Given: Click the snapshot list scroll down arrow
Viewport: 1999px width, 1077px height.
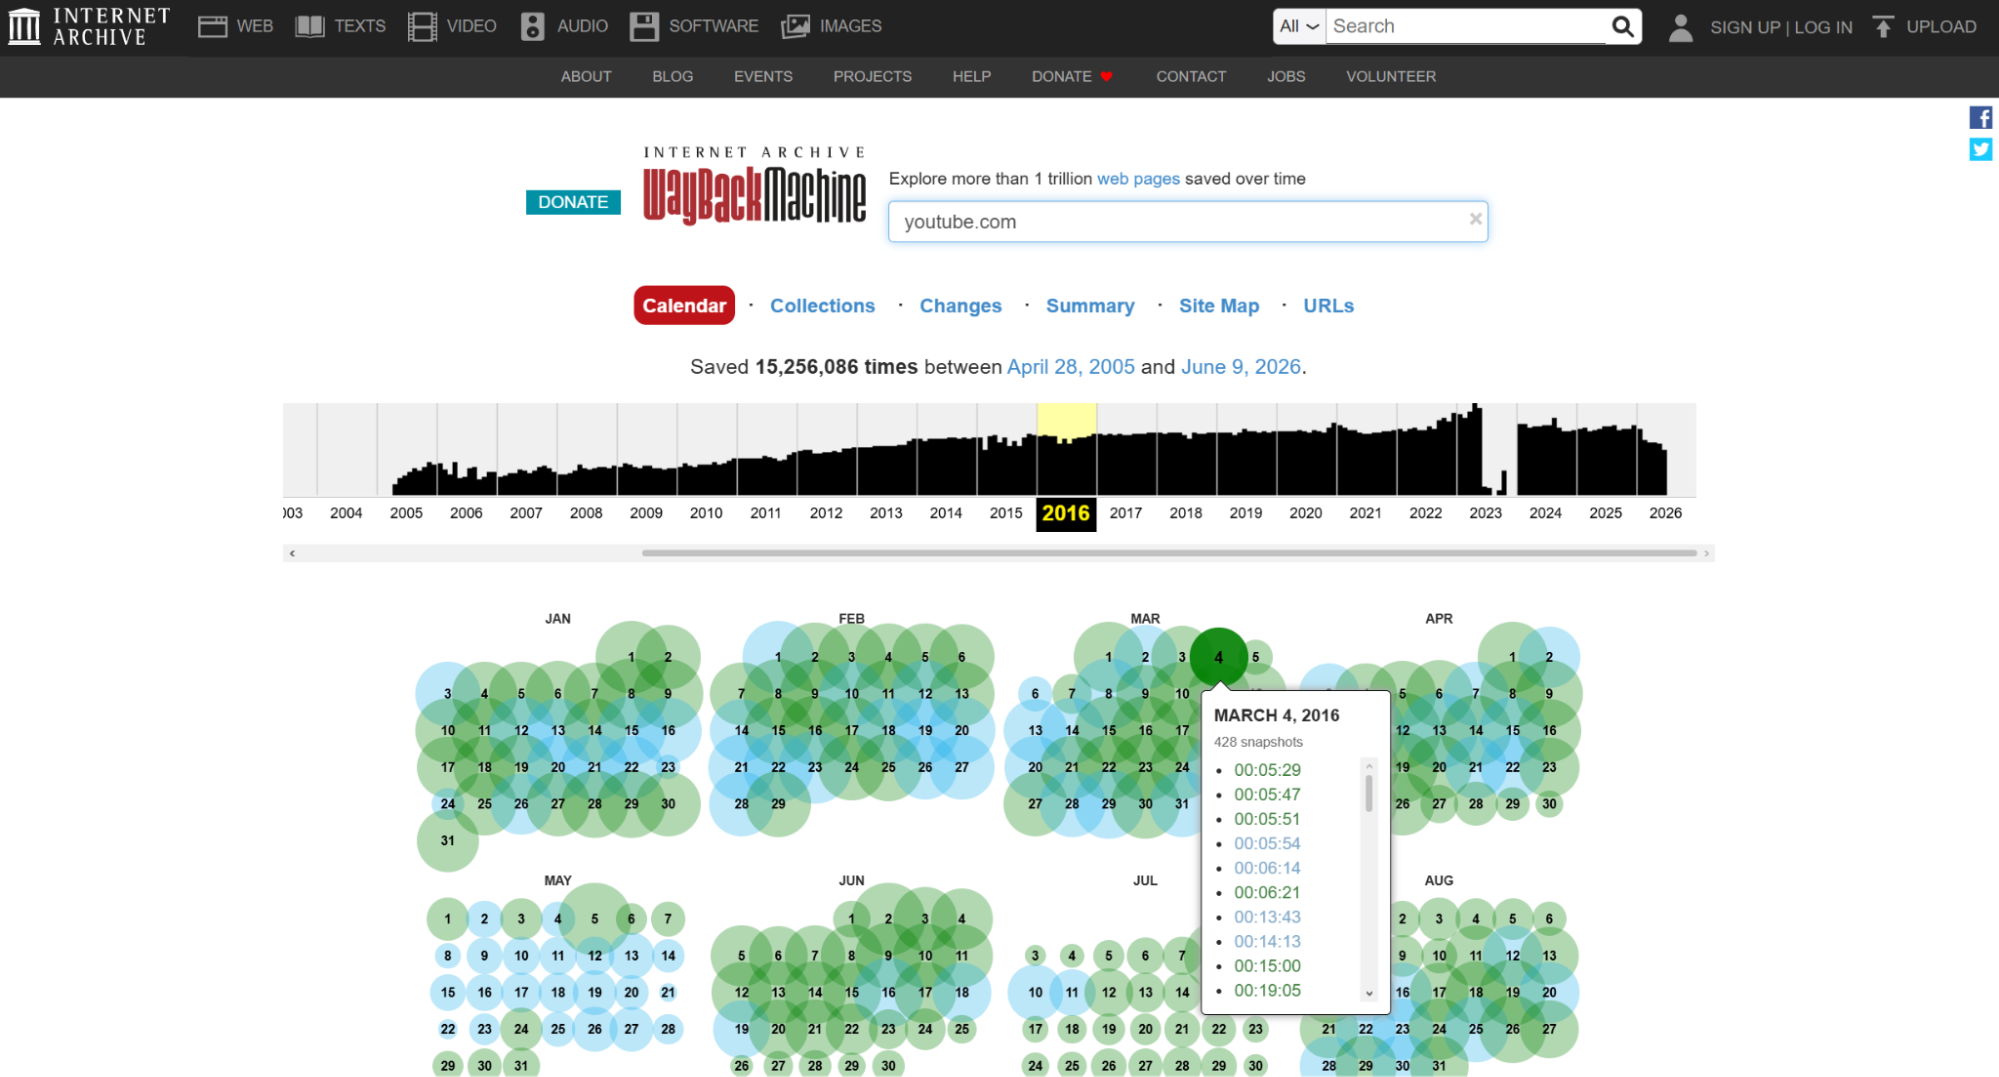Looking at the screenshot, I should [1369, 993].
